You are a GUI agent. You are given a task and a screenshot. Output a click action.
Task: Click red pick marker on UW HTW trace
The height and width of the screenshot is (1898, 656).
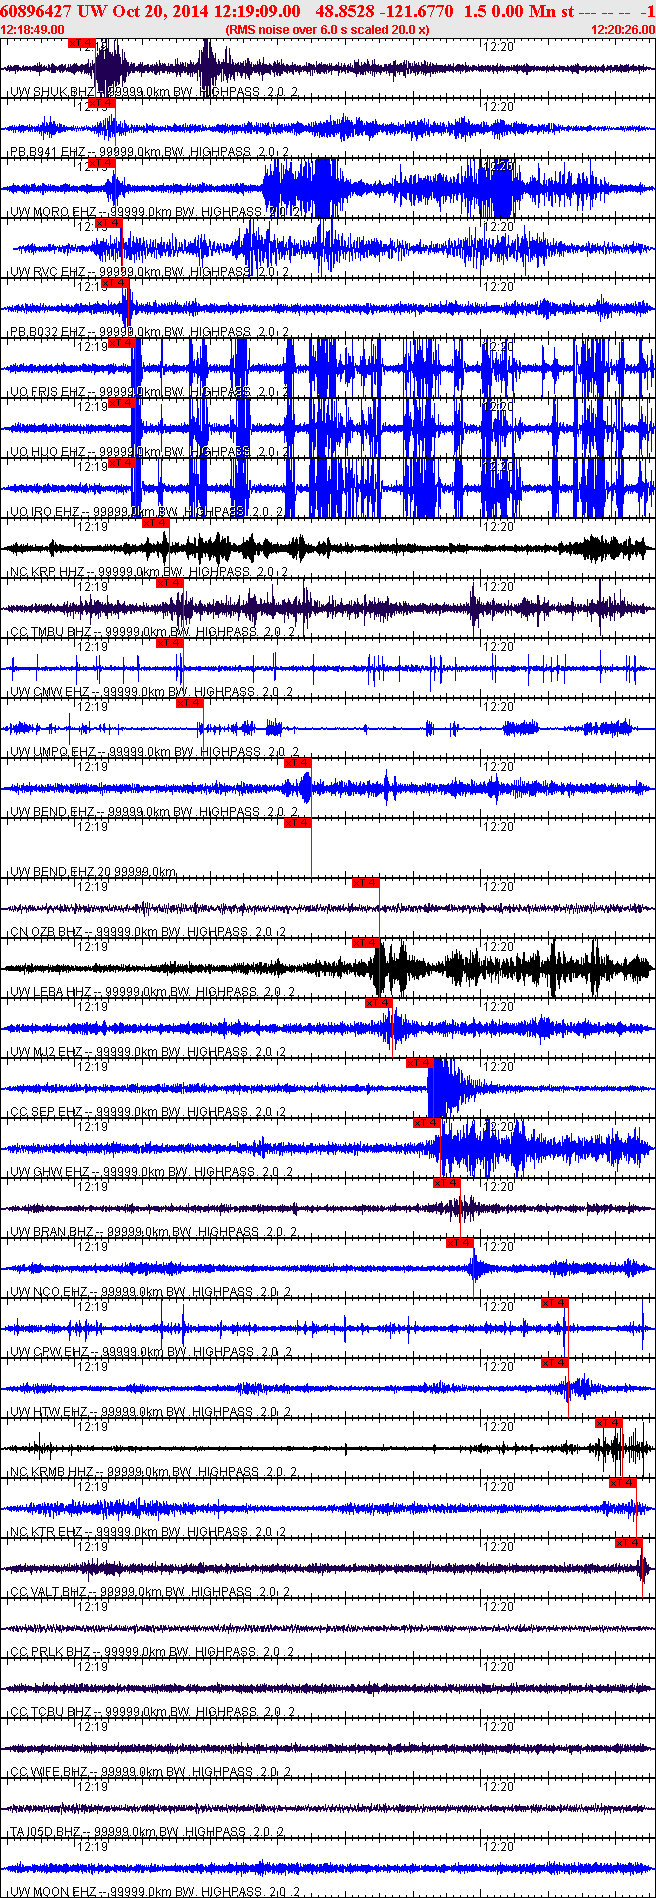tap(554, 1363)
